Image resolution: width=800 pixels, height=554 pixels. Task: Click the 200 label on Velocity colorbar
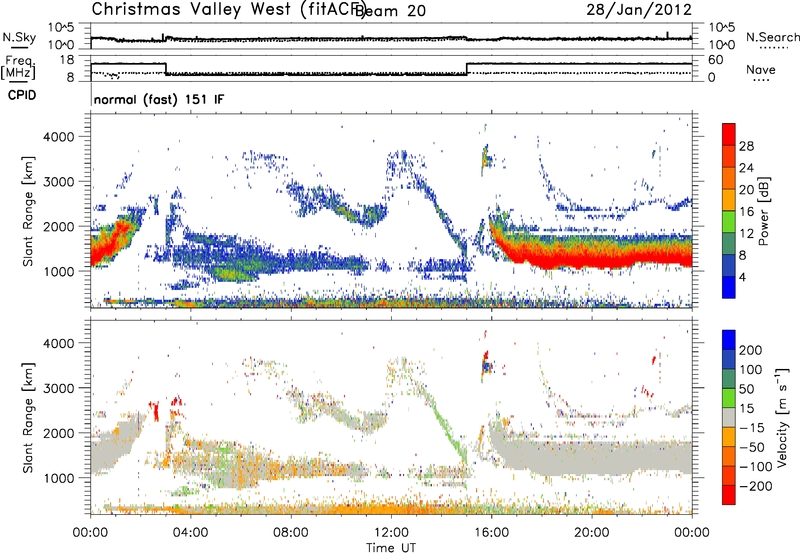[x=751, y=350]
